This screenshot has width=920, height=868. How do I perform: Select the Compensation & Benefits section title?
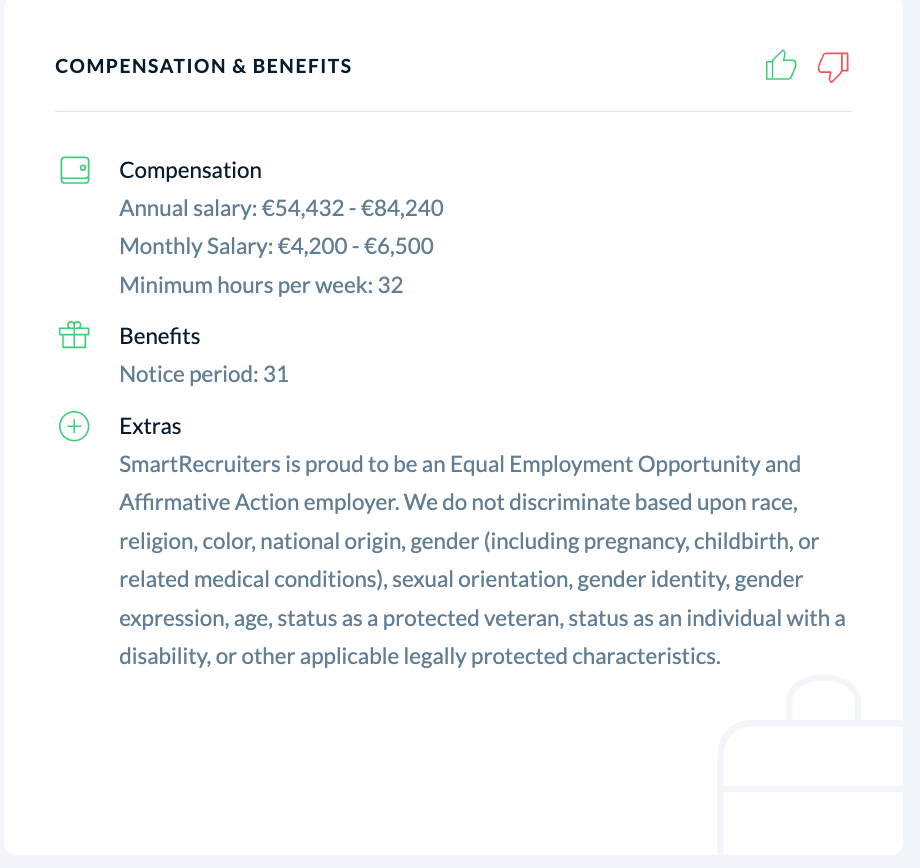click(204, 66)
